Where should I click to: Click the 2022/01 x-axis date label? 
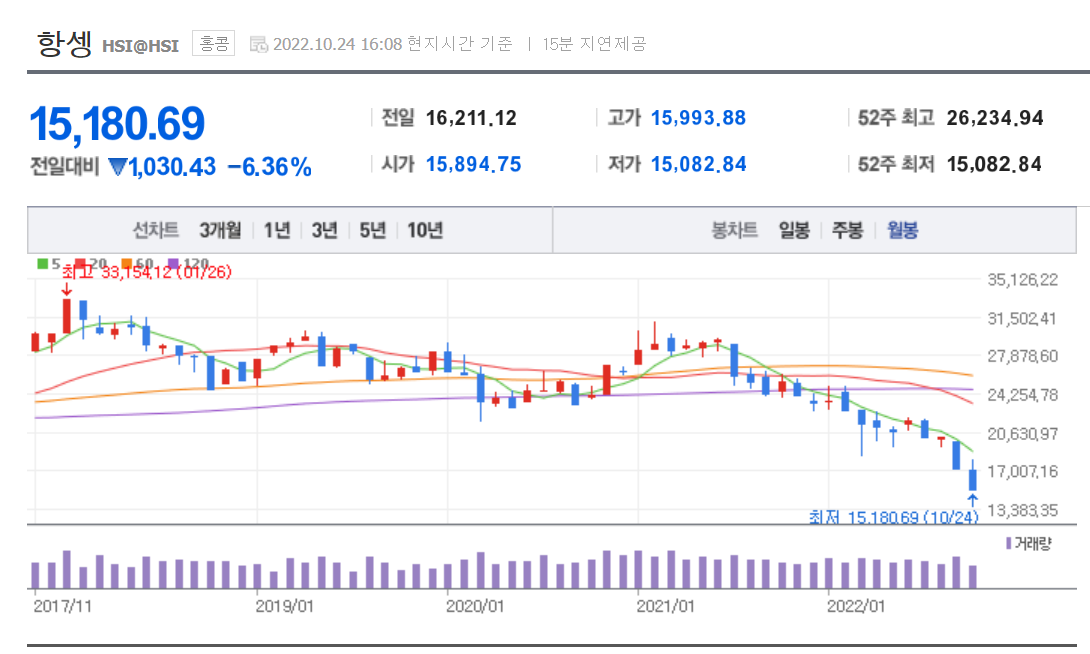pos(856,606)
